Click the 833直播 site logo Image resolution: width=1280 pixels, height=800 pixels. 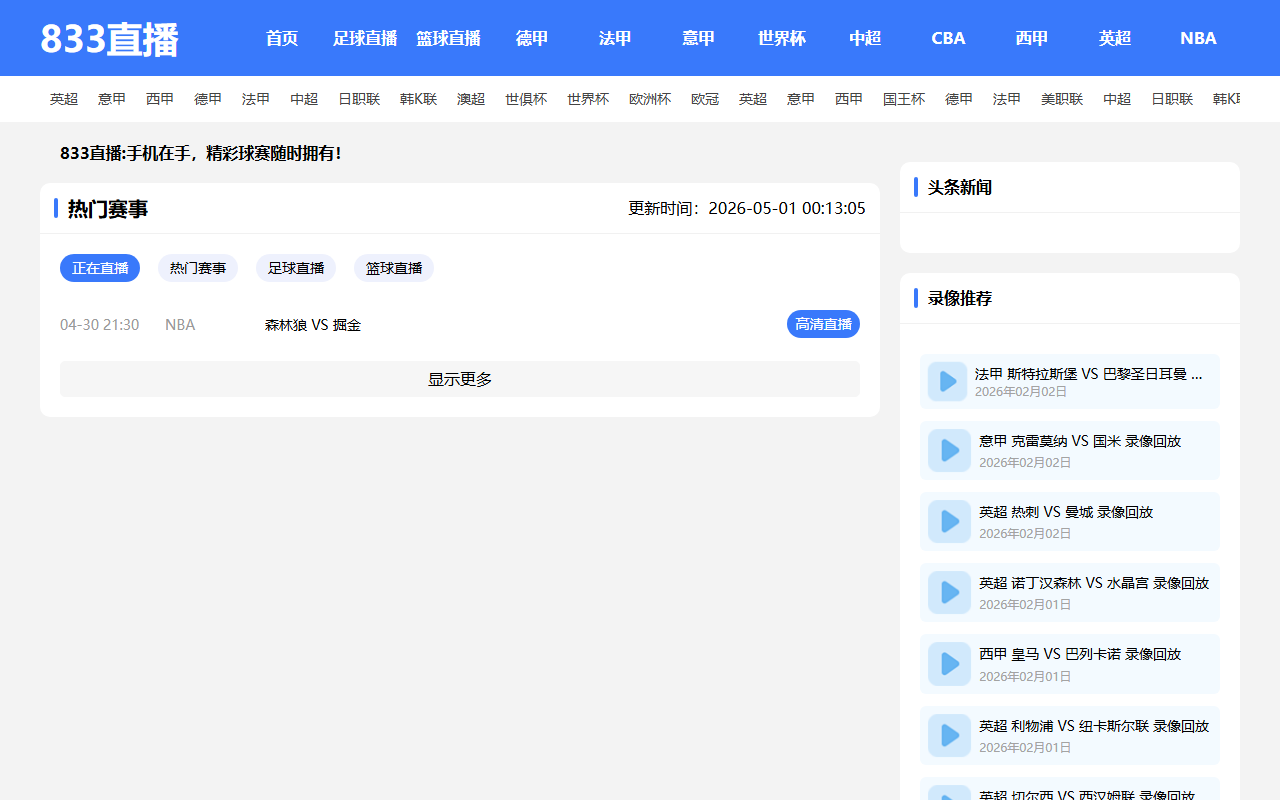click(x=109, y=39)
